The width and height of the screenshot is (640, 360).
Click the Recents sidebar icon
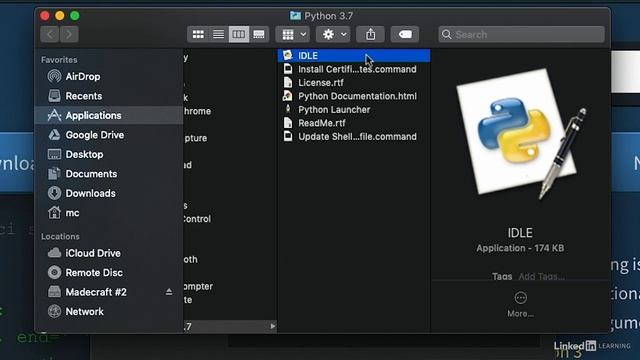[x=54, y=96]
